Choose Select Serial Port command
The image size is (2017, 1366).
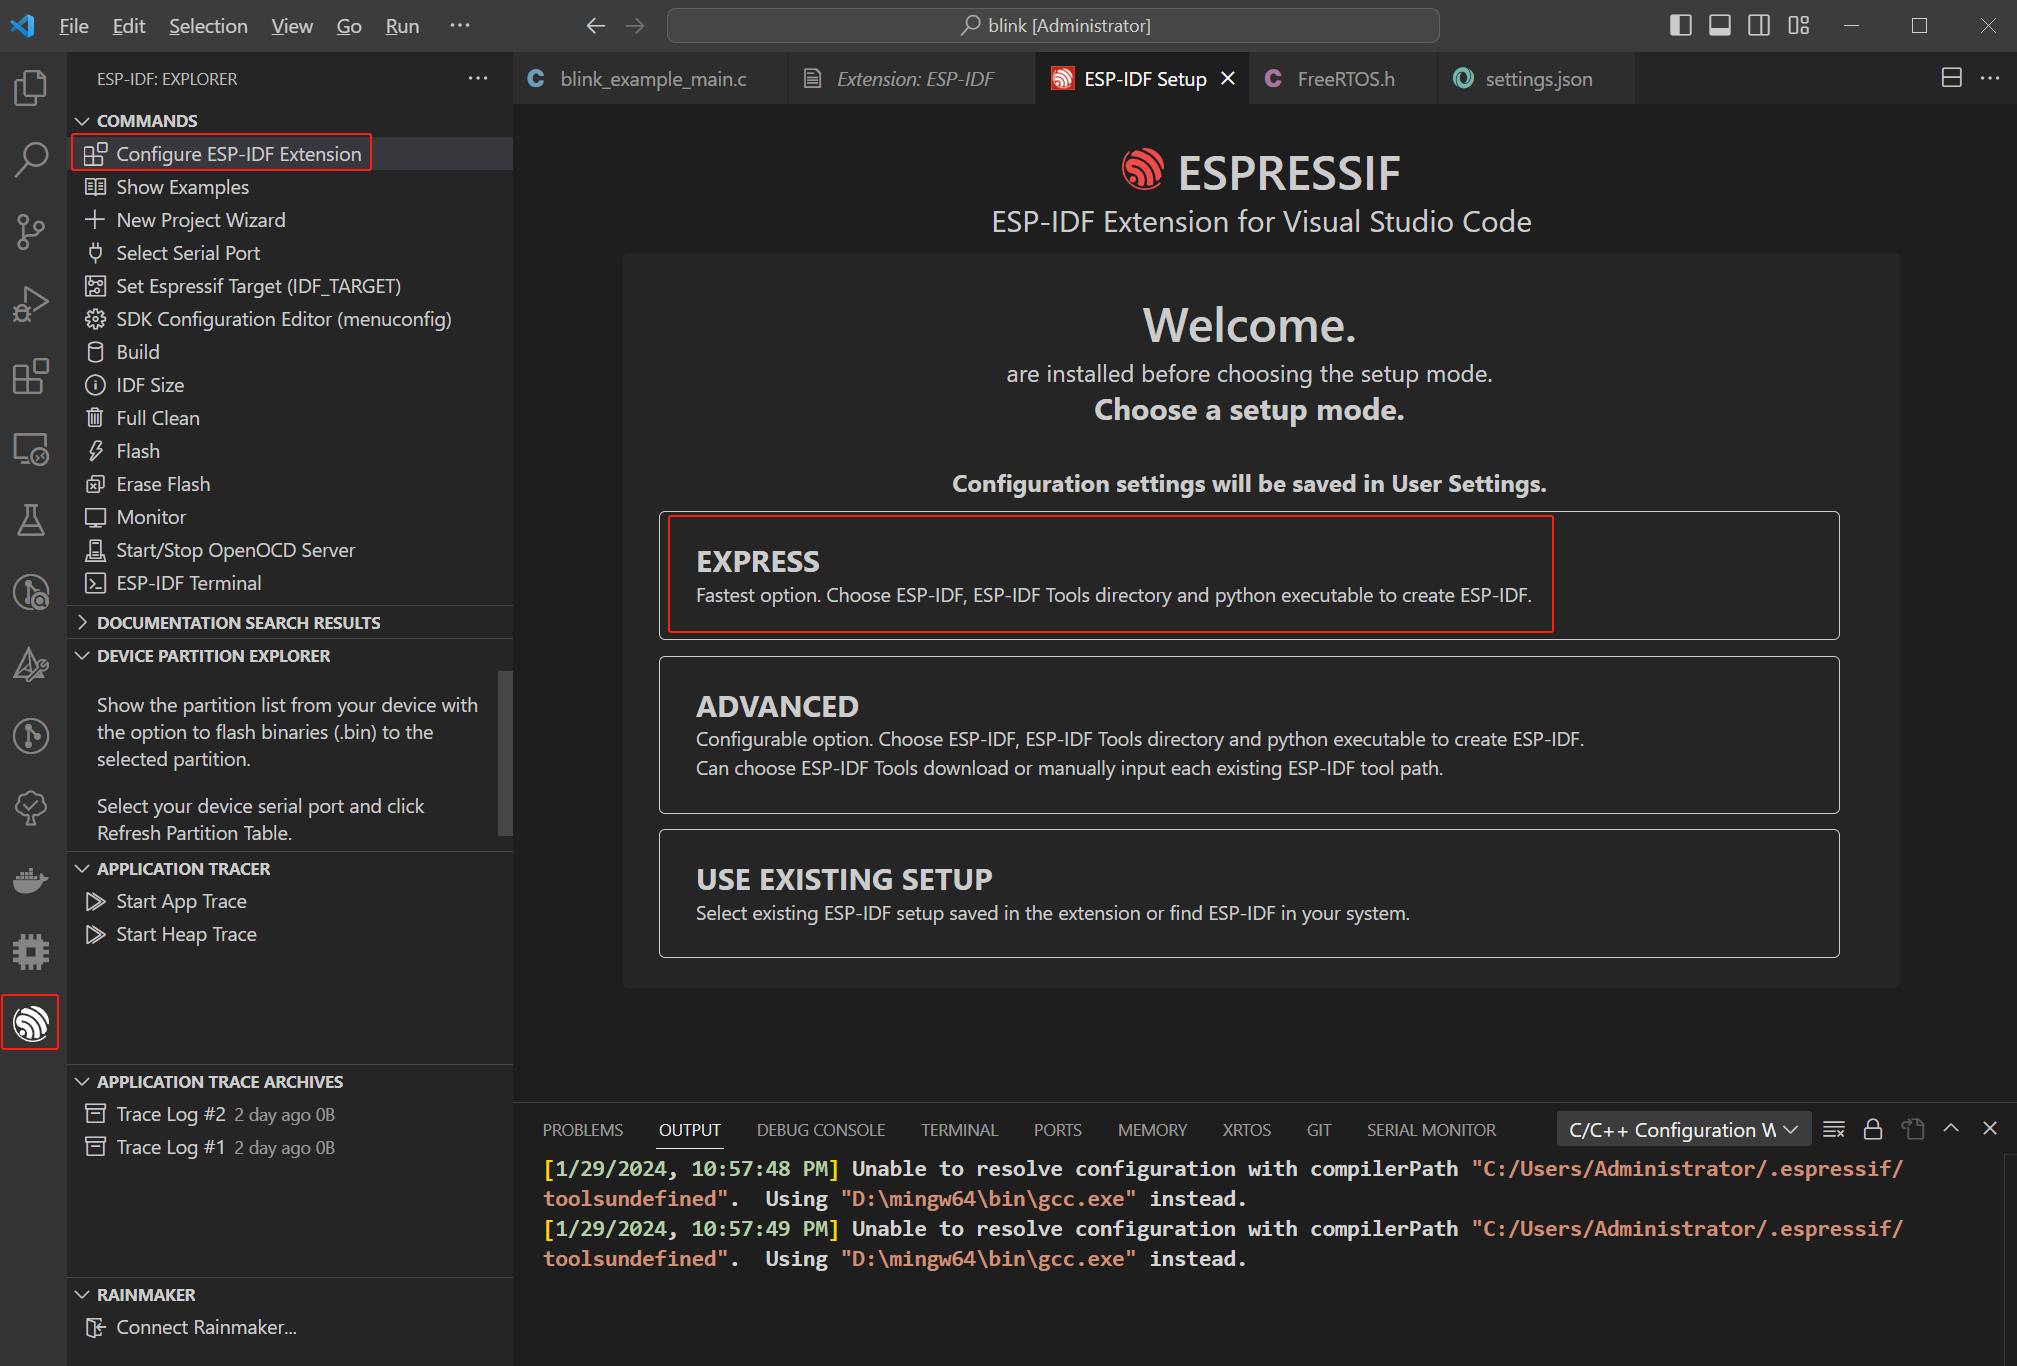coord(290,253)
